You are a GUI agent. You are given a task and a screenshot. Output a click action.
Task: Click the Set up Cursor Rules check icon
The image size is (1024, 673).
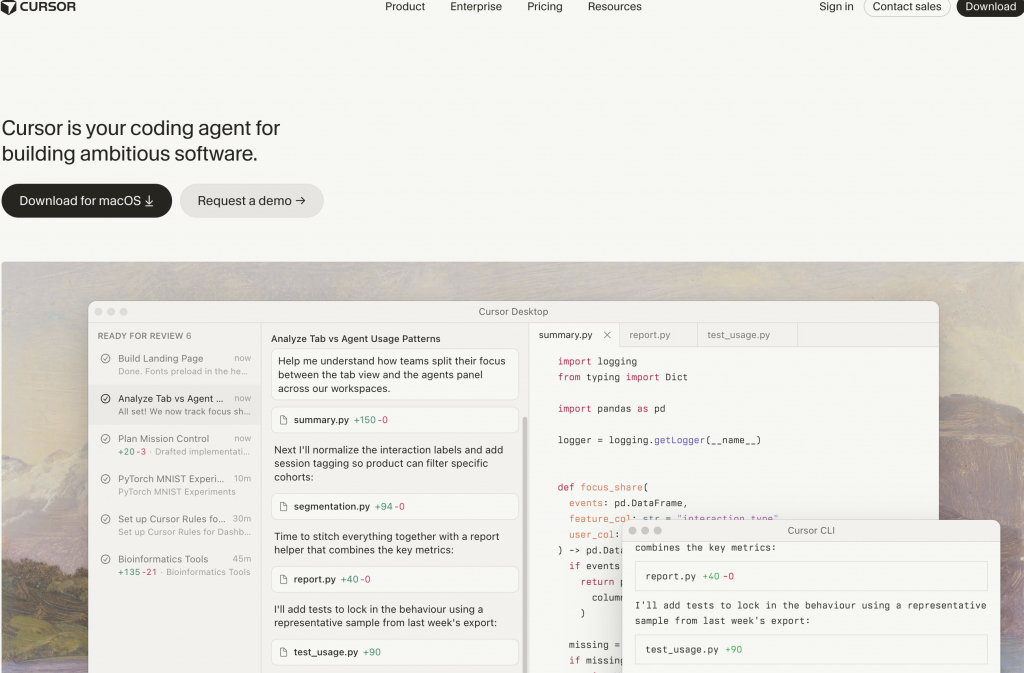(105, 519)
